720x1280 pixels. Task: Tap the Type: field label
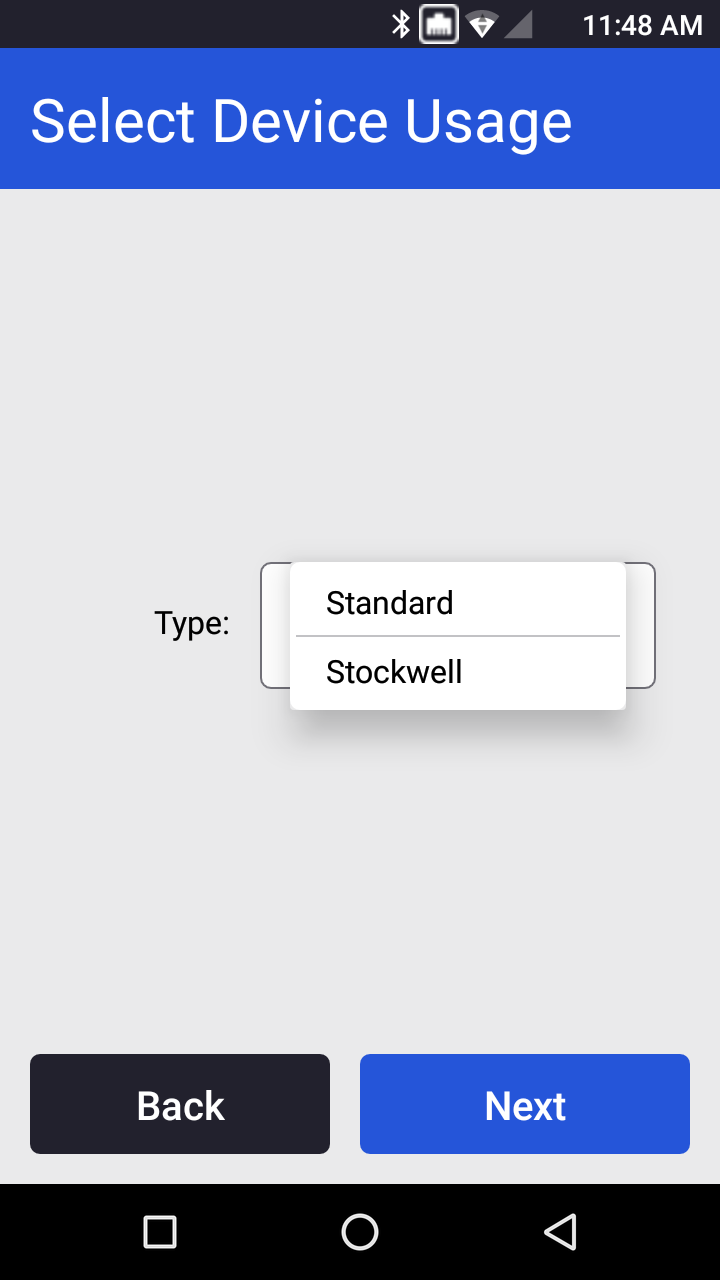[x=192, y=623]
